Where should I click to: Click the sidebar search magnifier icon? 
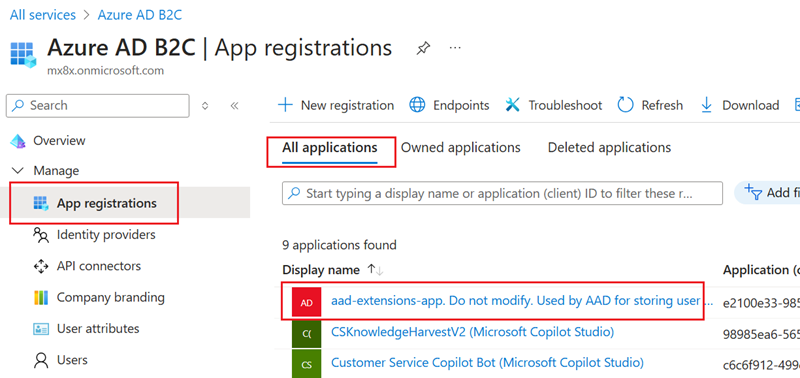[18, 106]
